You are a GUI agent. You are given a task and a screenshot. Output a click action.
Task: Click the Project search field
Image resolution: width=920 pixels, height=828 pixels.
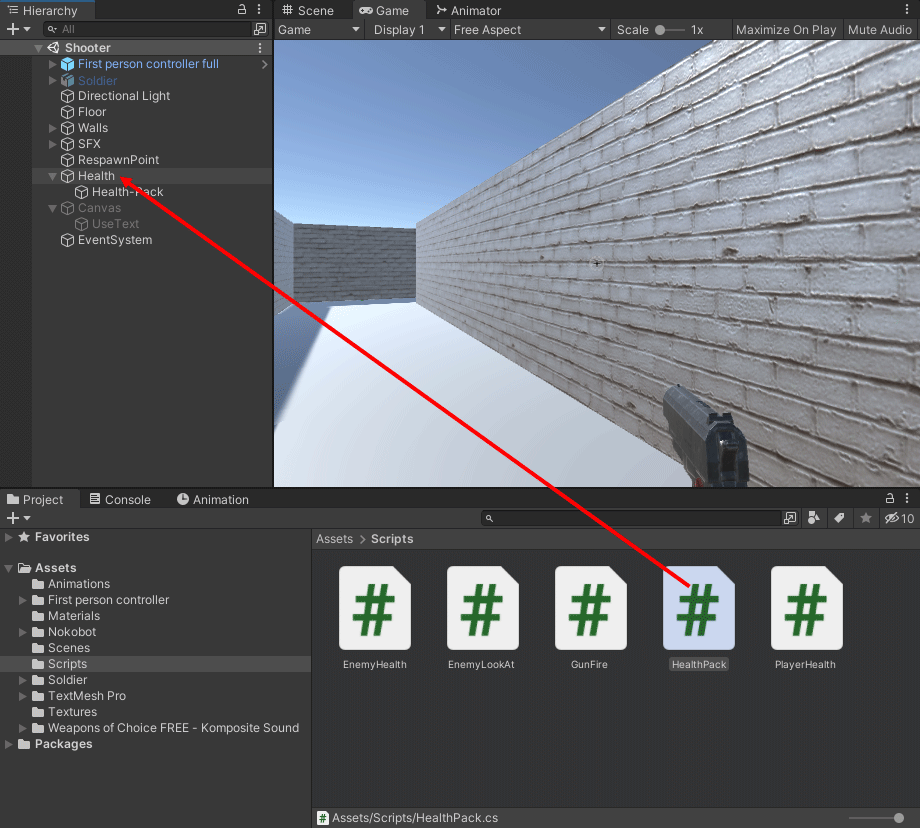[635, 518]
